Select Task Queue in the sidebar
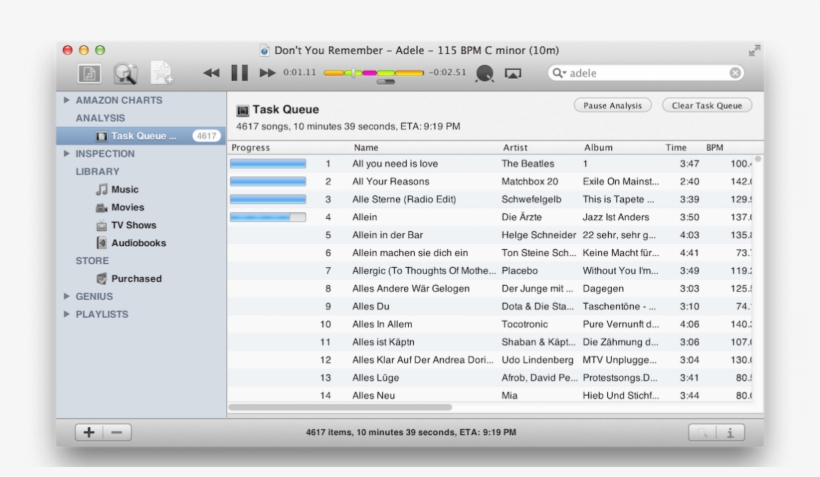The width and height of the screenshot is (820, 477). click(141, 136)
